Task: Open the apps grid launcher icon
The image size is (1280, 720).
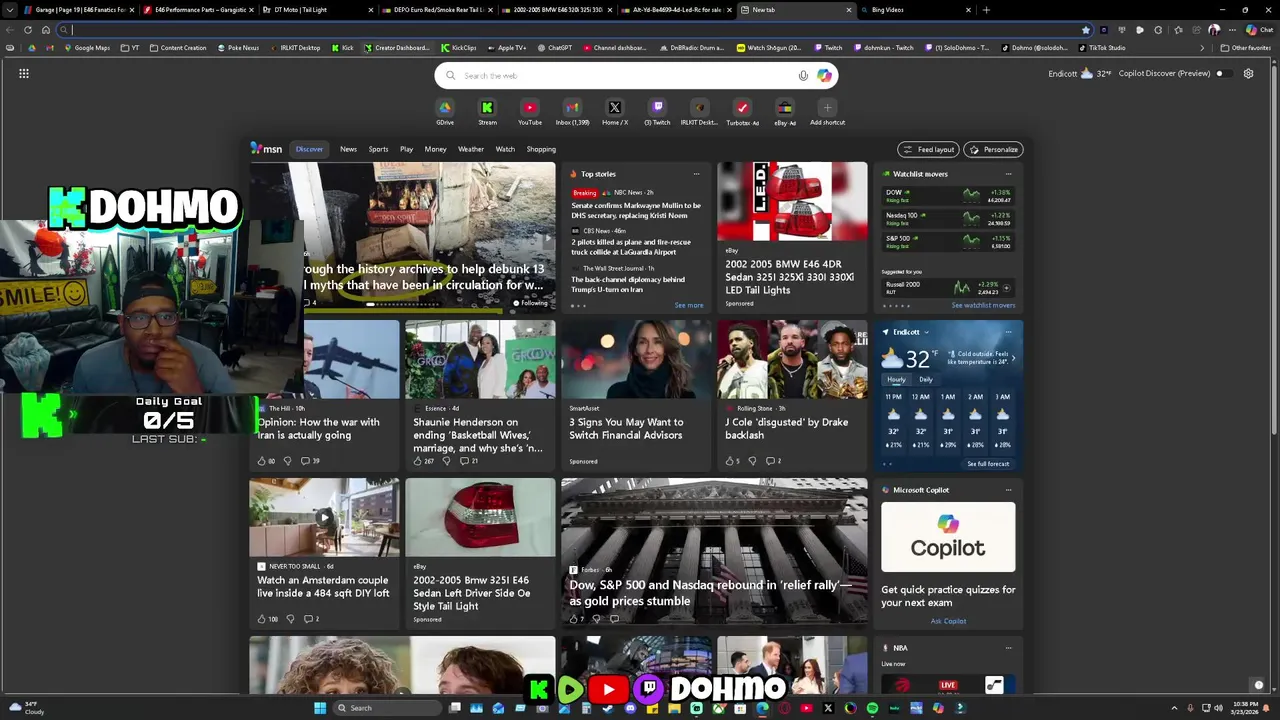Action: [x=24, y=73]
